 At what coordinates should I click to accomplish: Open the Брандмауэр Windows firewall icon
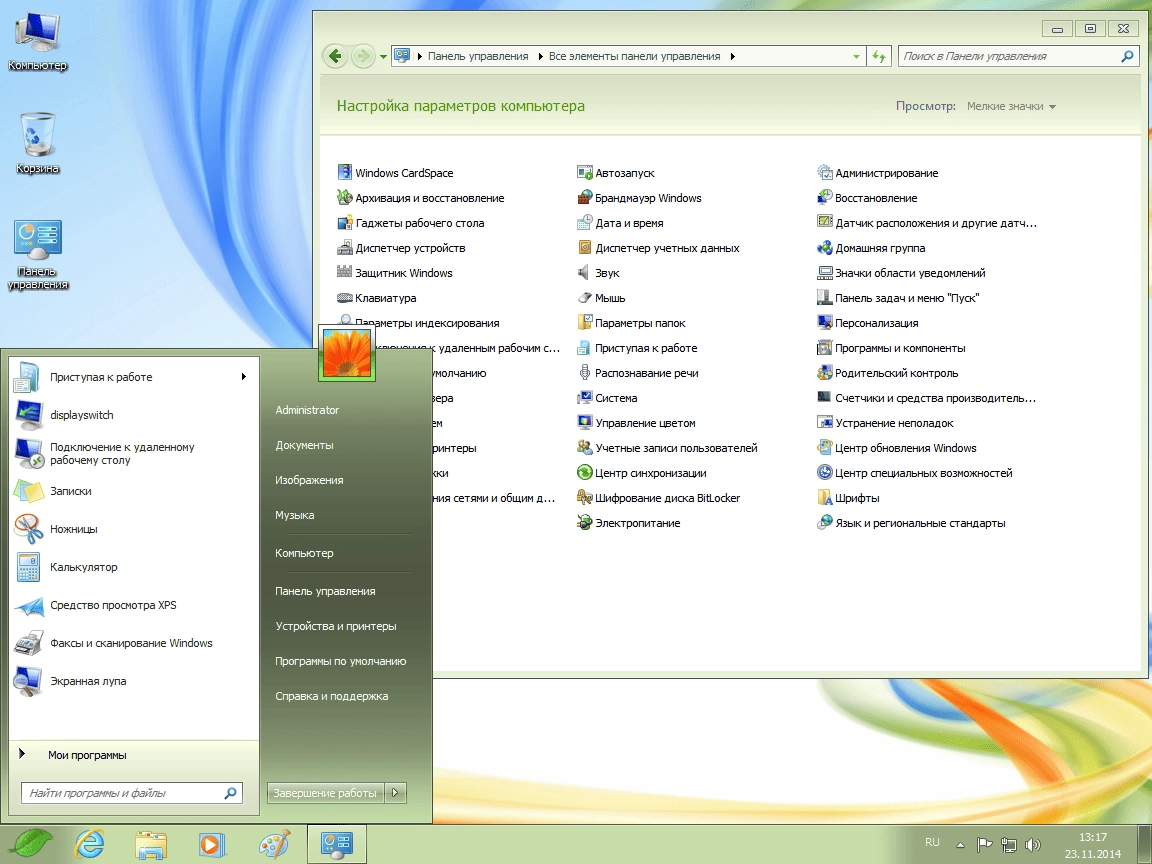585,198
